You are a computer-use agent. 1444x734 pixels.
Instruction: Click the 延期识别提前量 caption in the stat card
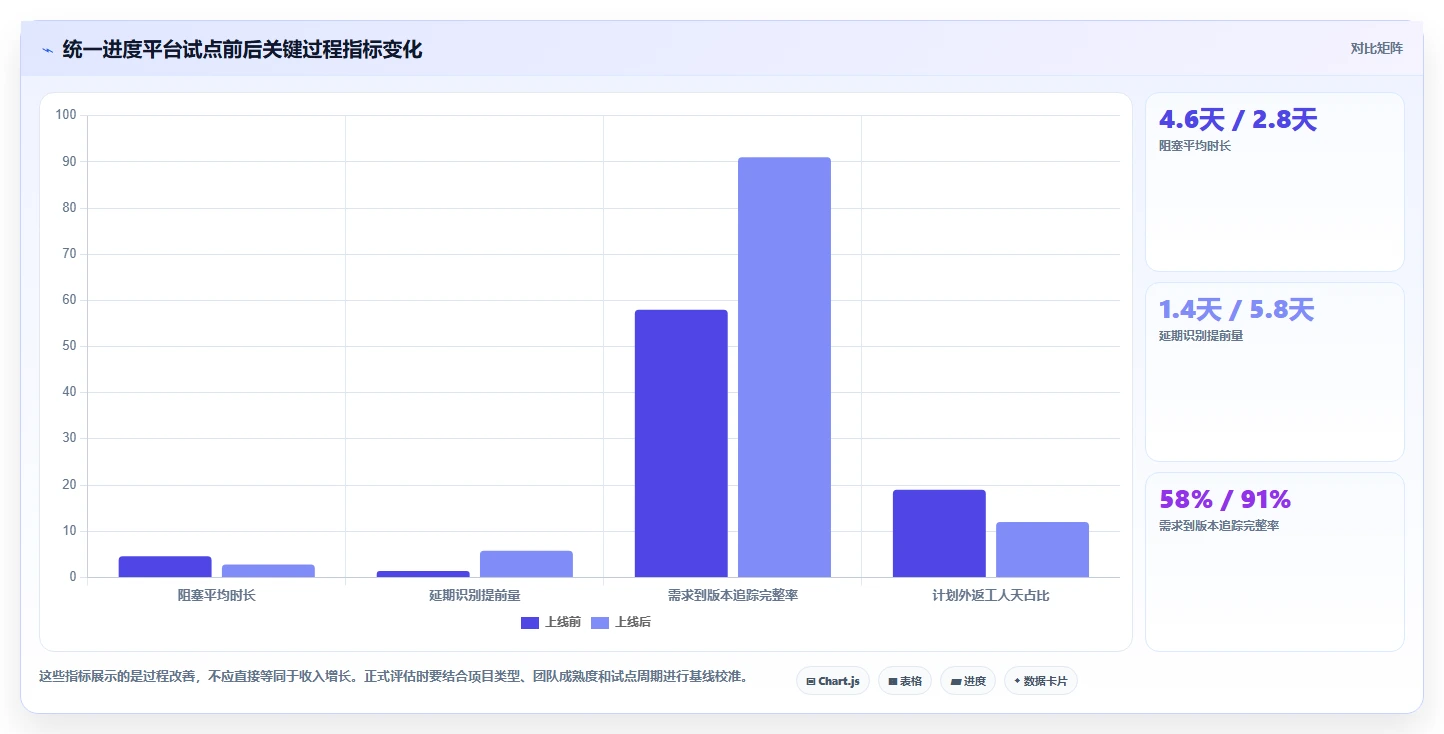1201,336
